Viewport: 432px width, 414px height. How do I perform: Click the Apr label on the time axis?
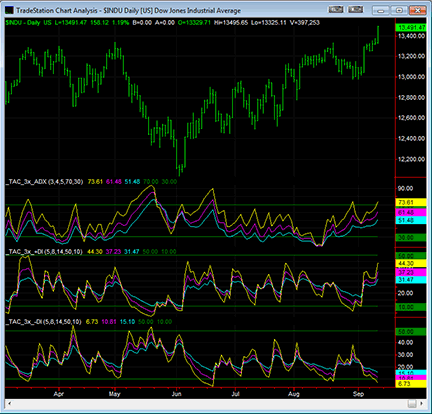[x=59, y=394]
